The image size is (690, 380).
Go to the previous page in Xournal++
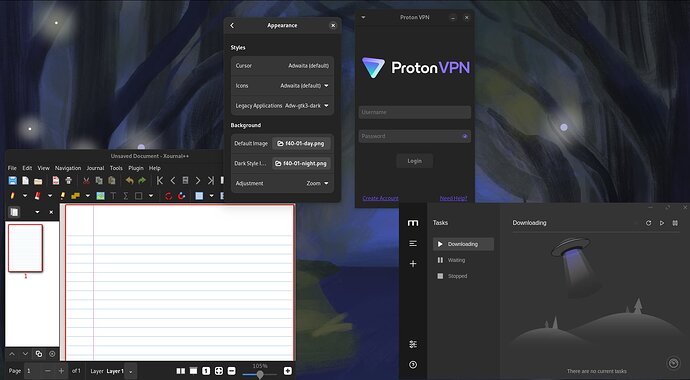pos(172,181)
